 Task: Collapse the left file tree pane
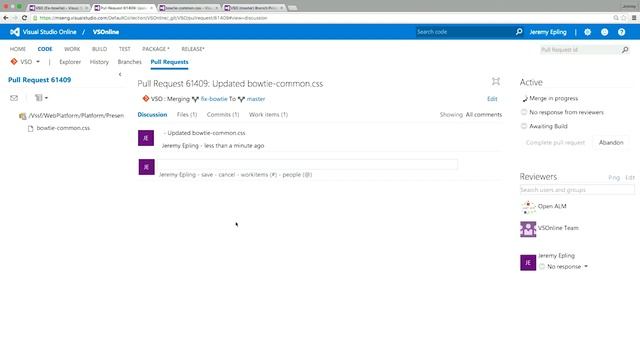pos(120,74)
